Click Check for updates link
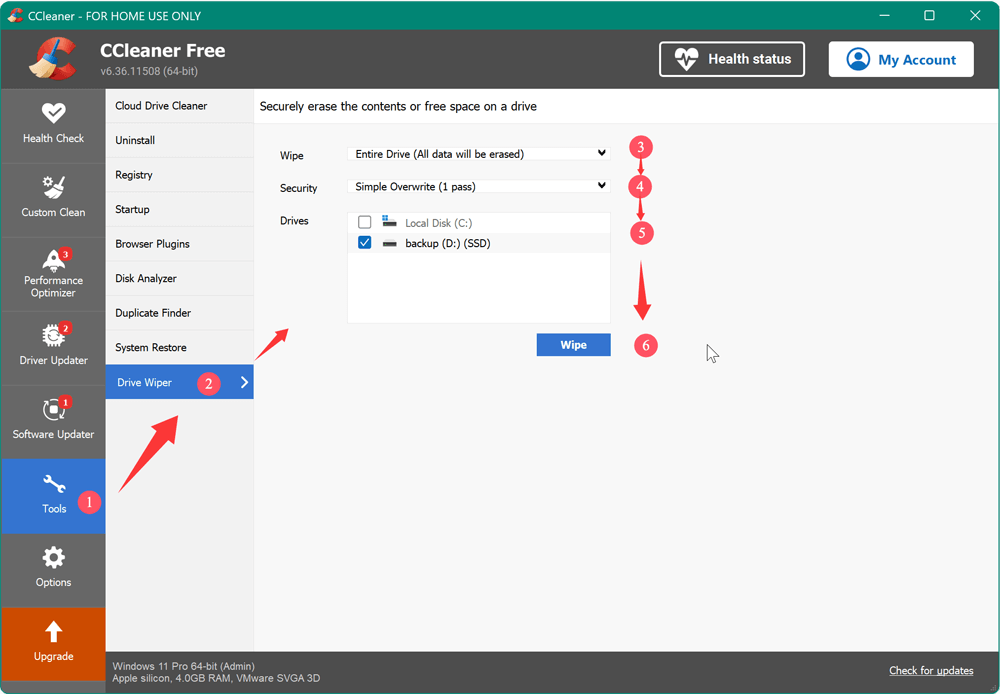The width and height of the screenshot is (1000, 694). [930, 670]
